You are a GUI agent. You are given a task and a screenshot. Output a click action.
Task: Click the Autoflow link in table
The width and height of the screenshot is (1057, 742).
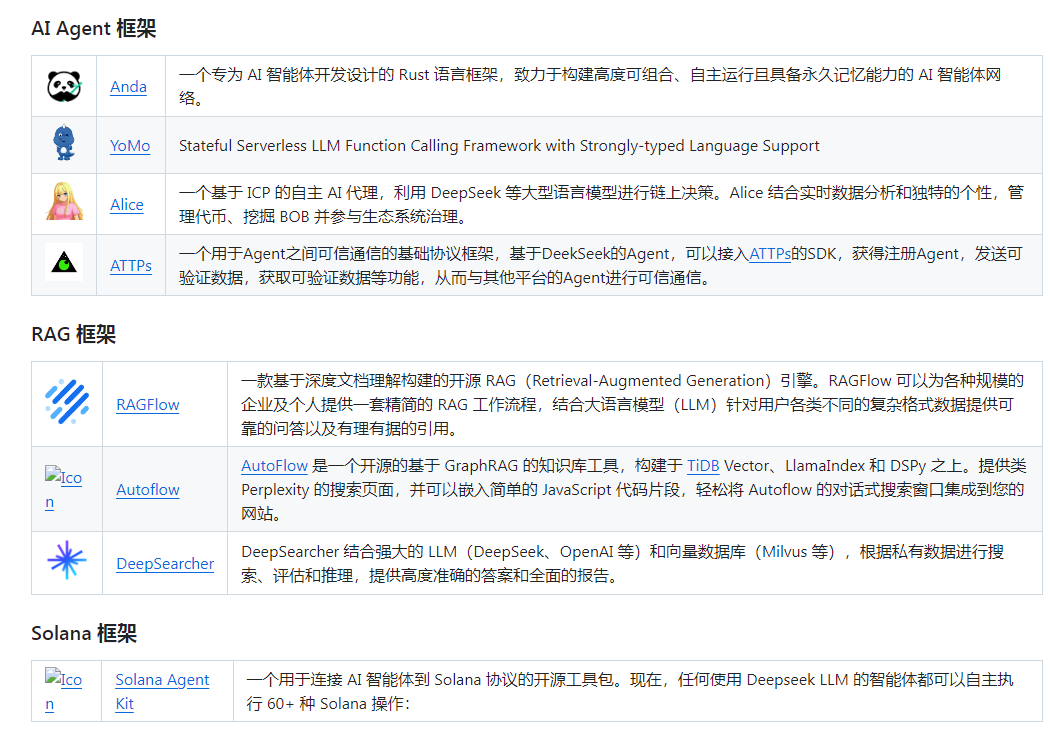pos(147,489)
